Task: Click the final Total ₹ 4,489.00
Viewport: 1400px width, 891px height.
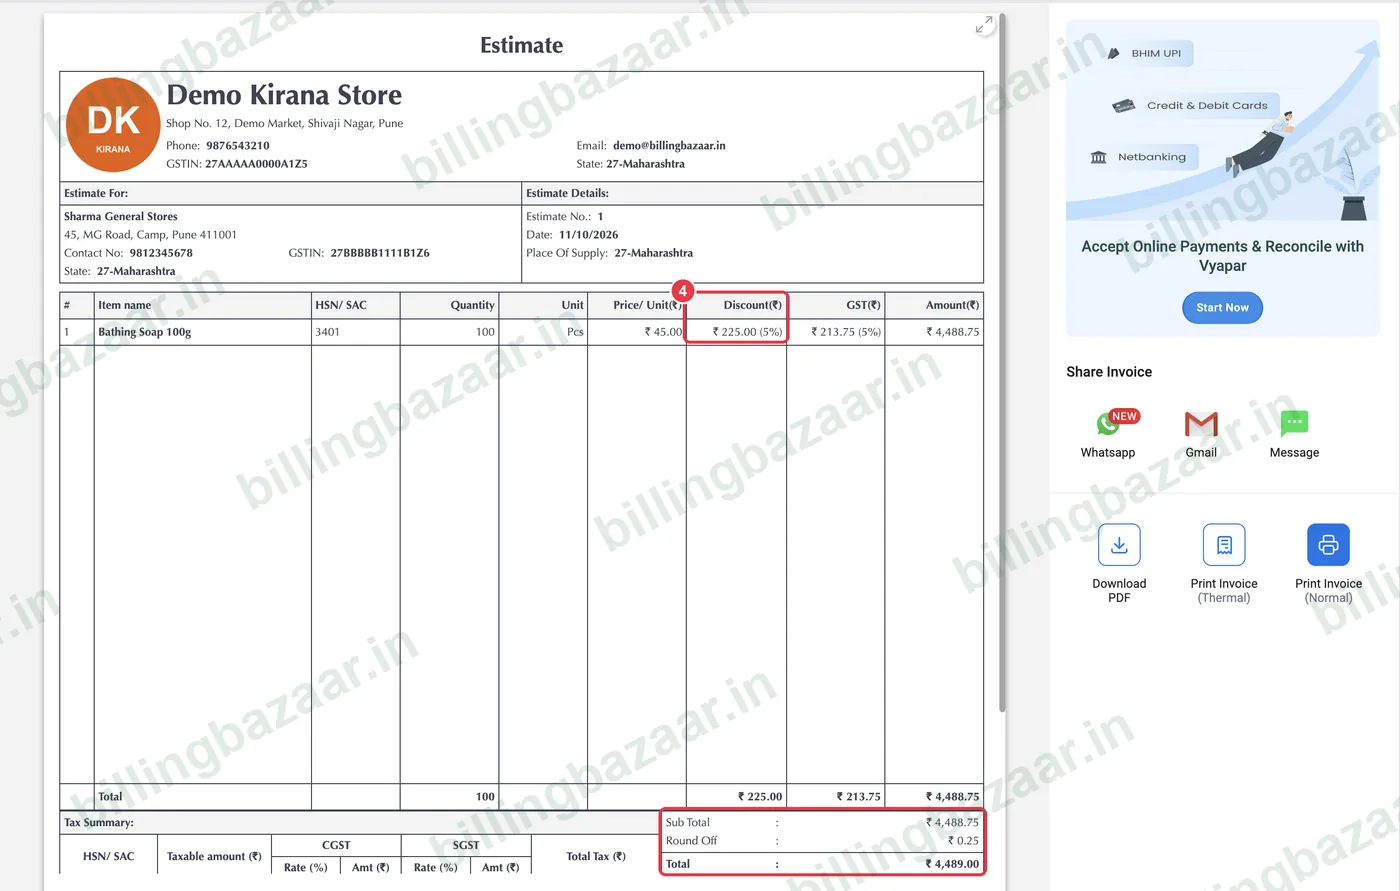Action: click(x=952, y=864)
